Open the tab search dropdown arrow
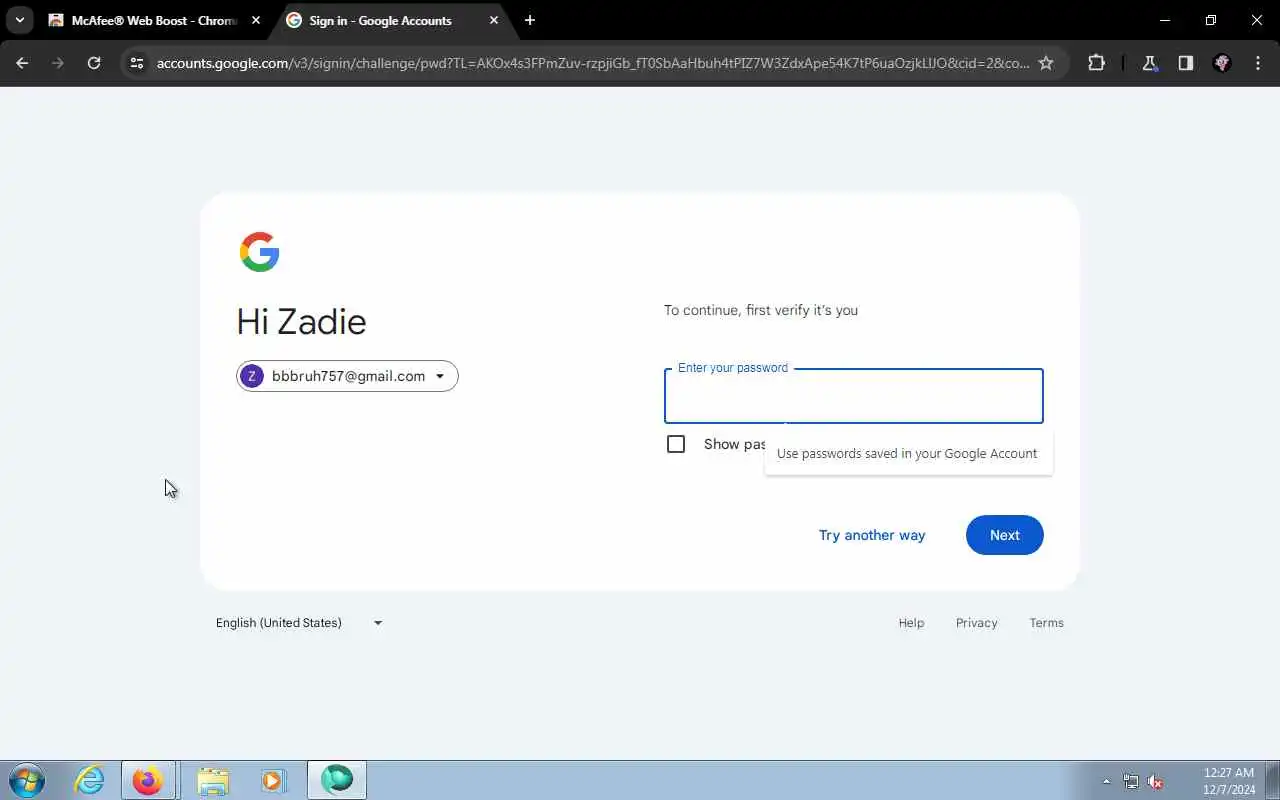The height and width of the screenshot is (800, 1280). point(19,20)
